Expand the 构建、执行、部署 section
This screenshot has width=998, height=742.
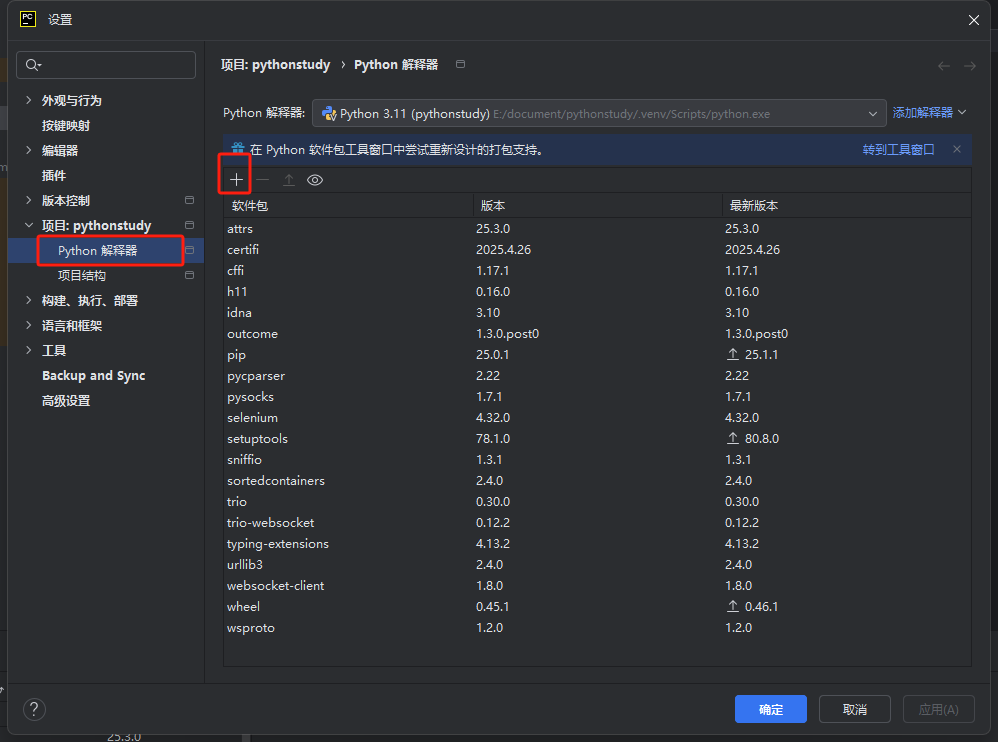(29, 300)
